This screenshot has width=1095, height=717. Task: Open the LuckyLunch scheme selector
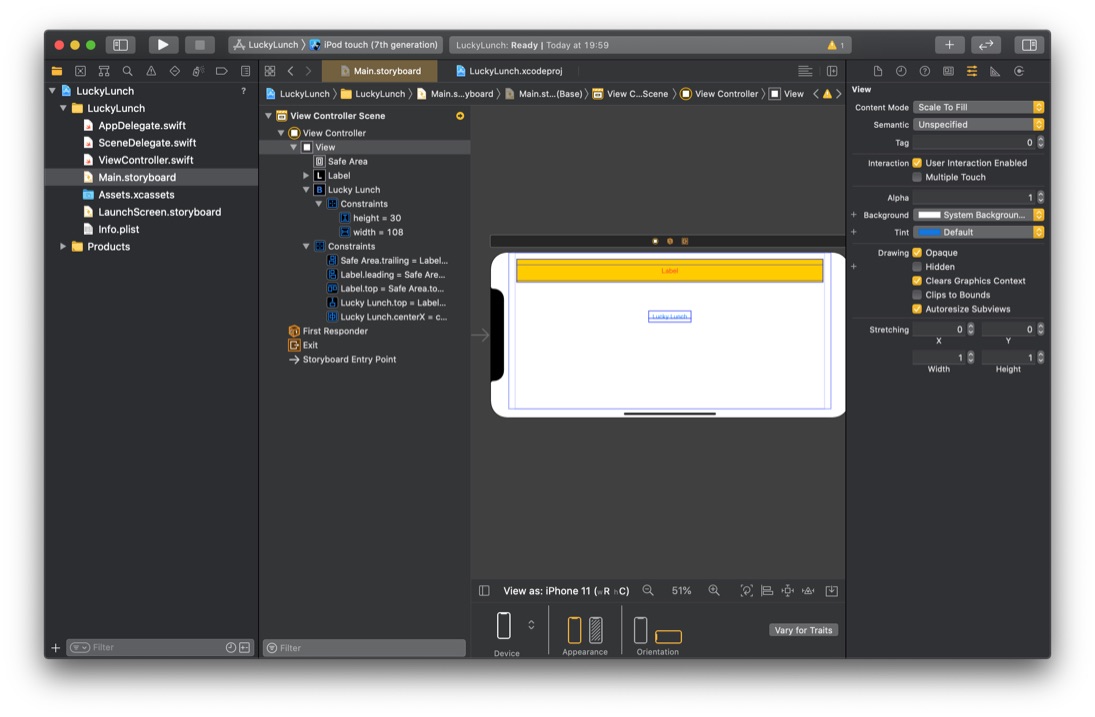[x=265, y=45]
